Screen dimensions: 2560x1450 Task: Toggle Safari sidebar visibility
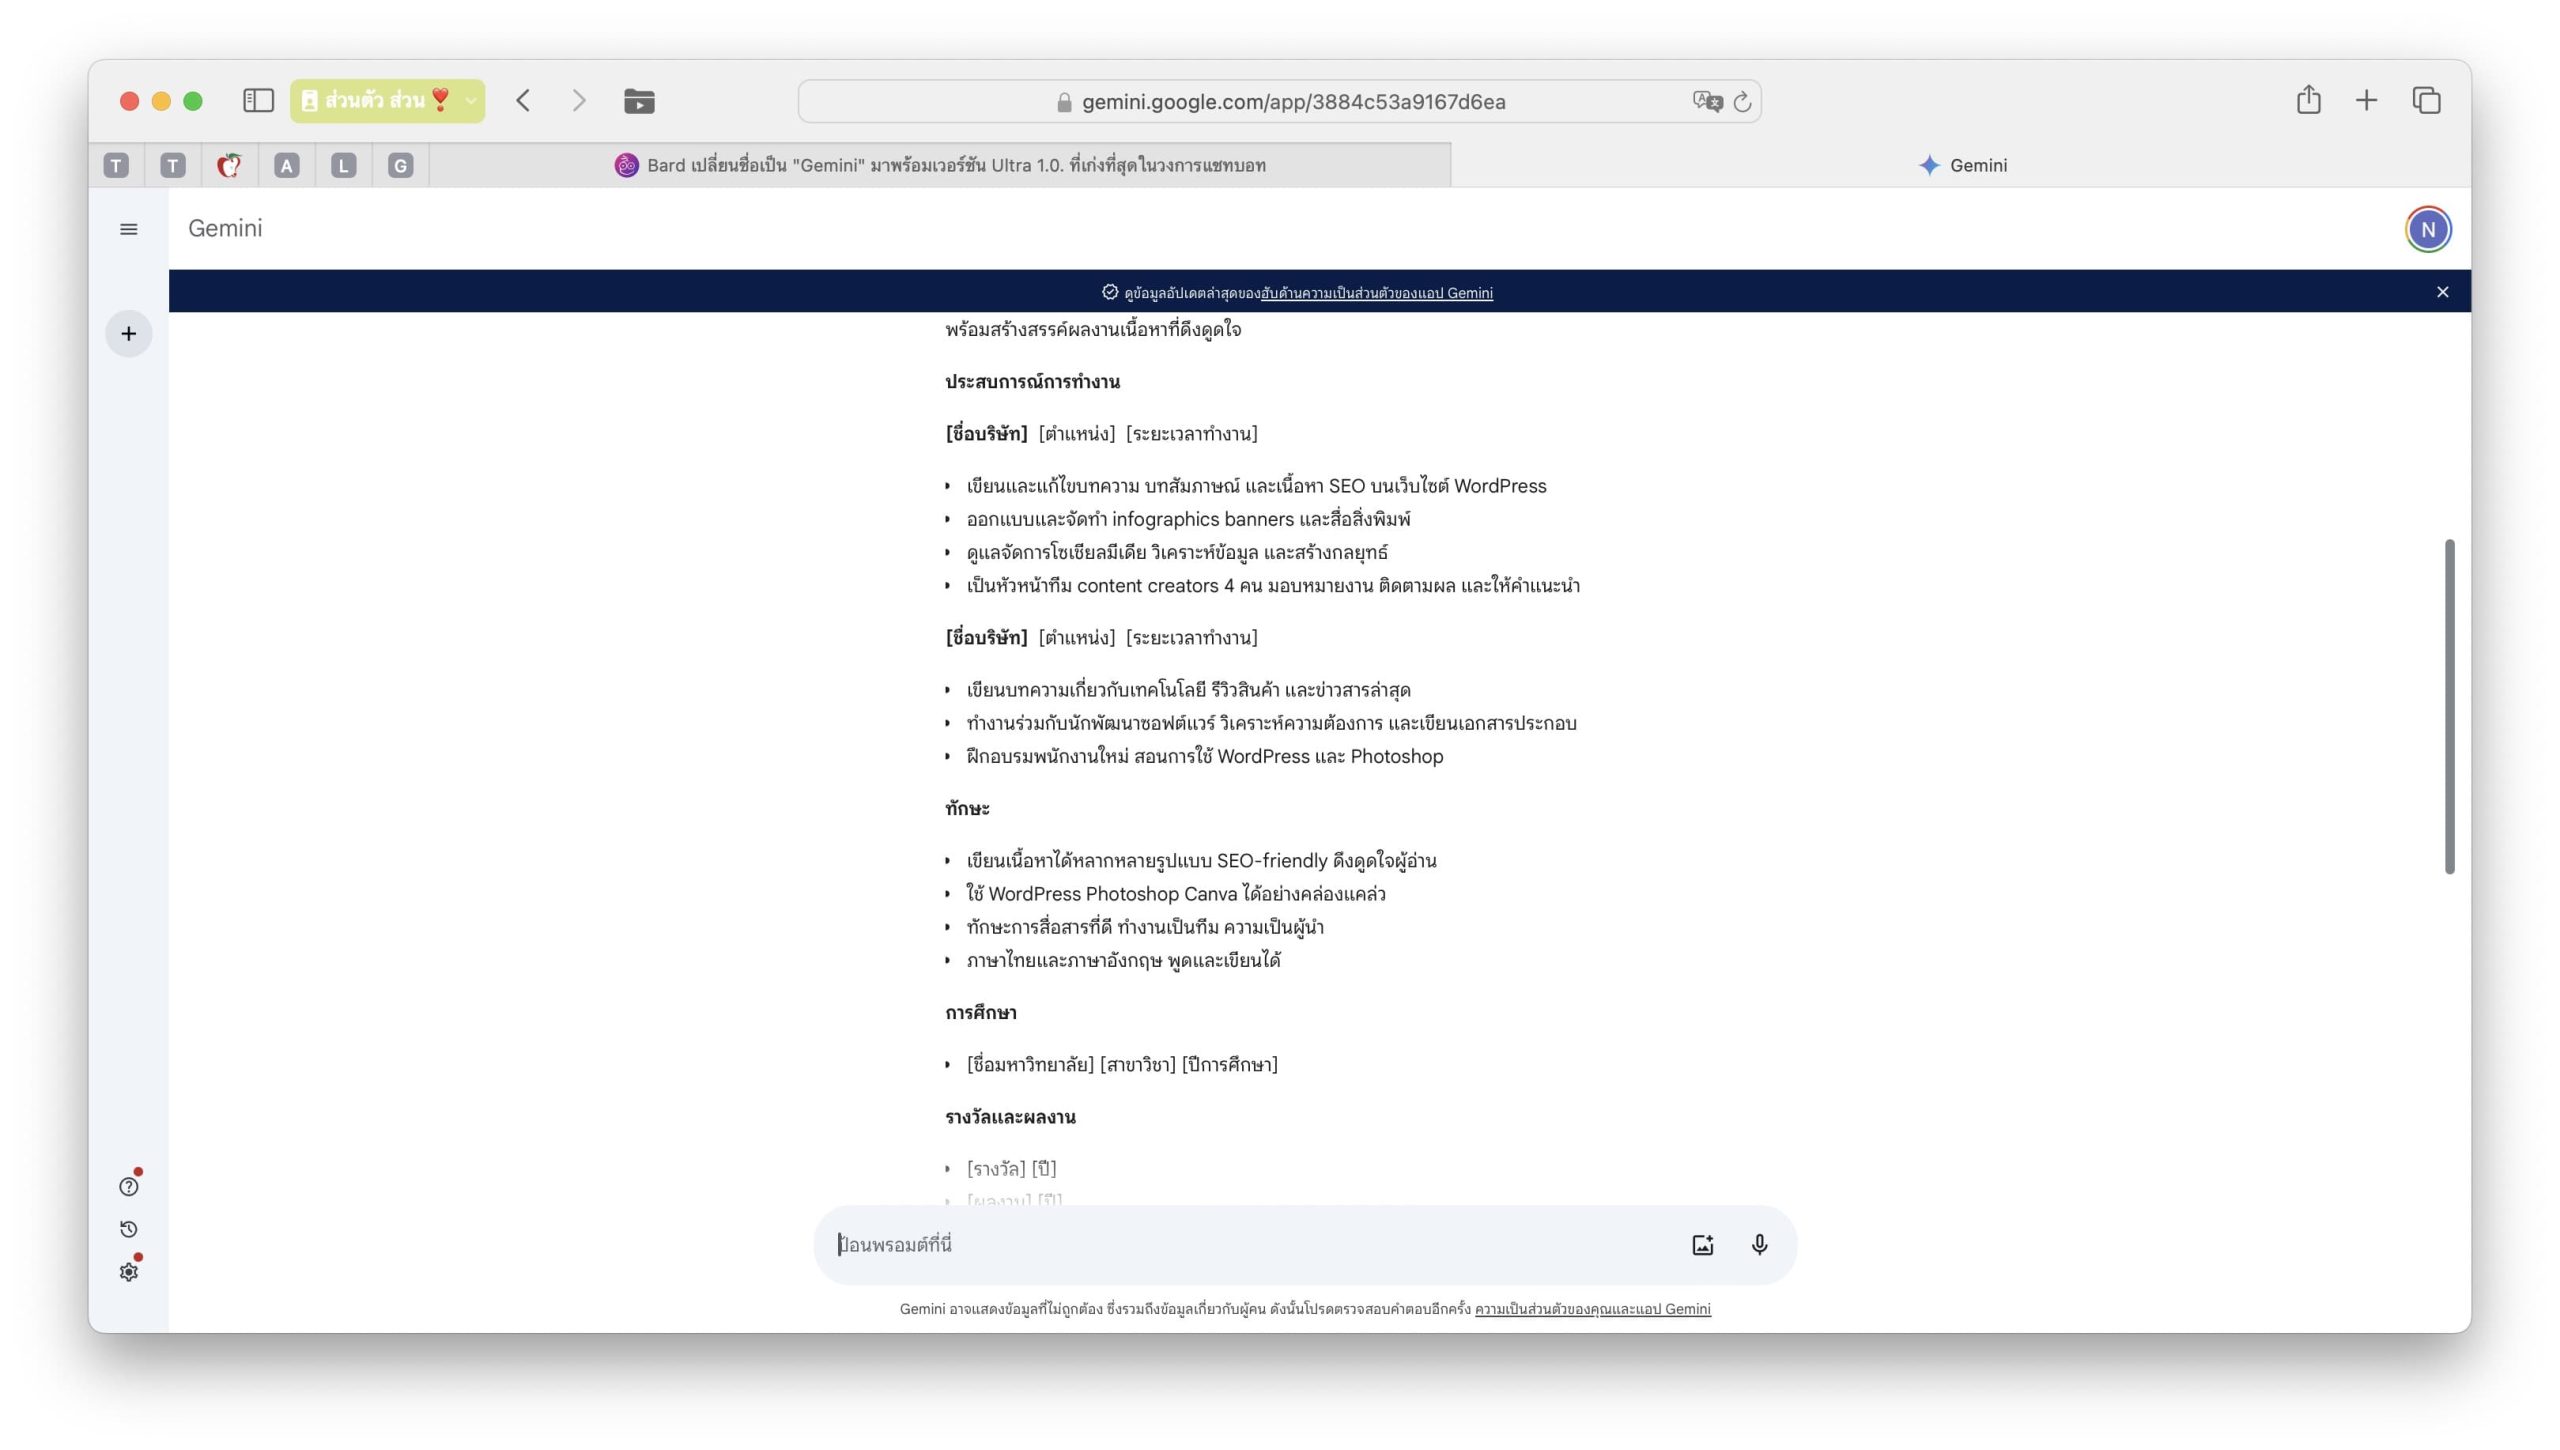point(258,100)
